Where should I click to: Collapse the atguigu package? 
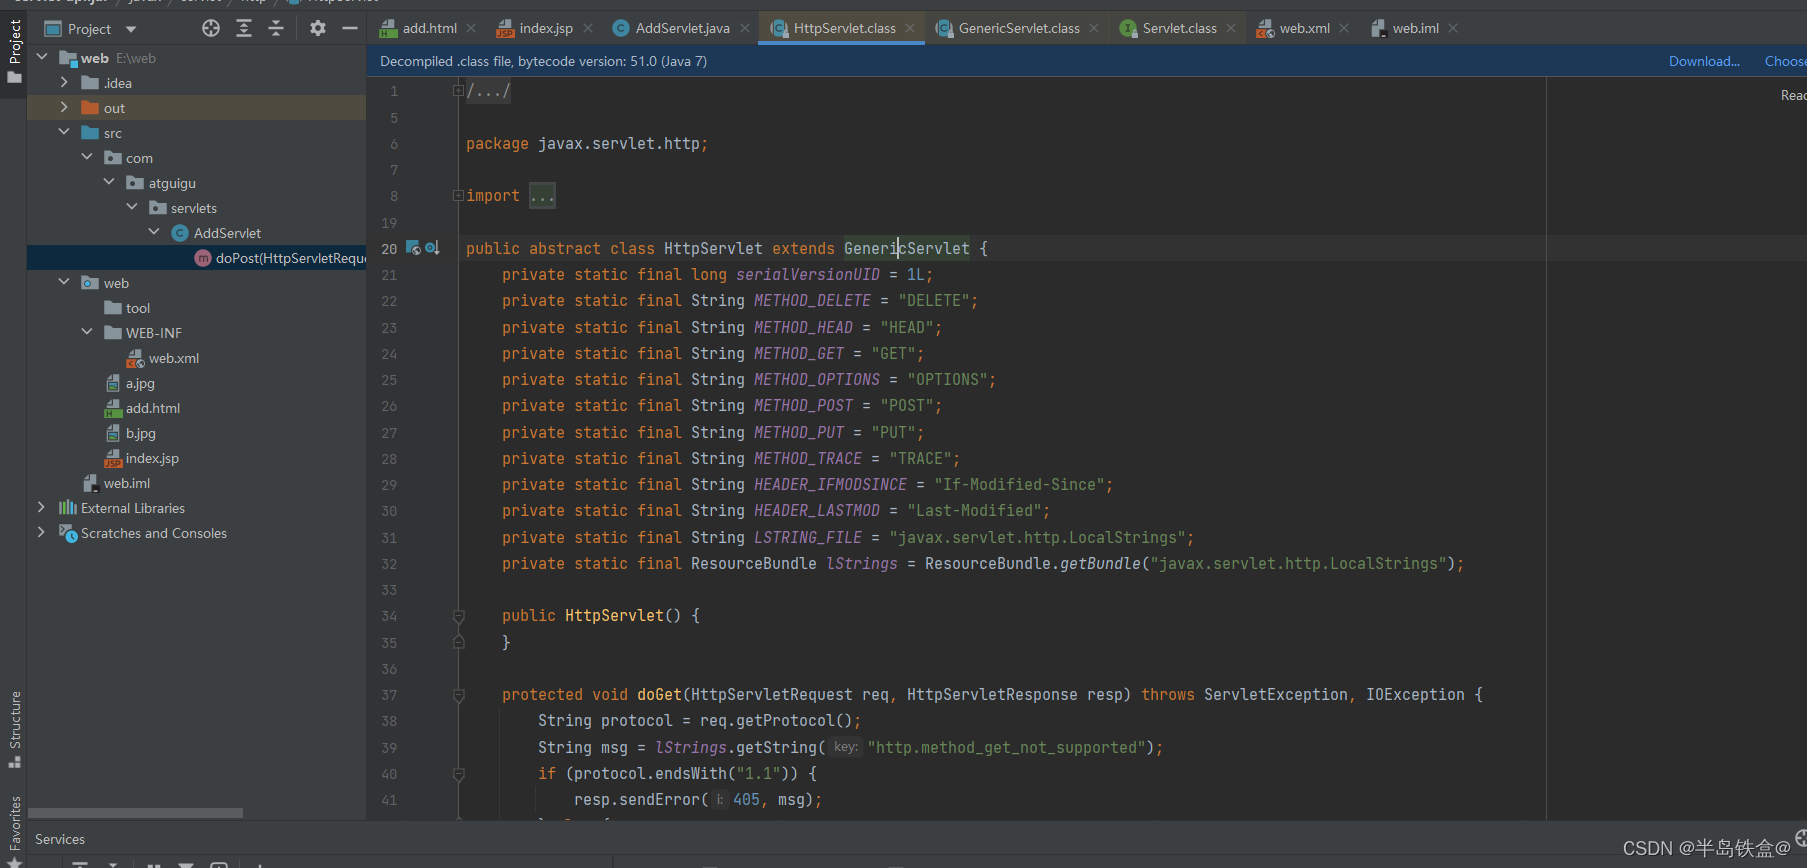pos(109,182)
